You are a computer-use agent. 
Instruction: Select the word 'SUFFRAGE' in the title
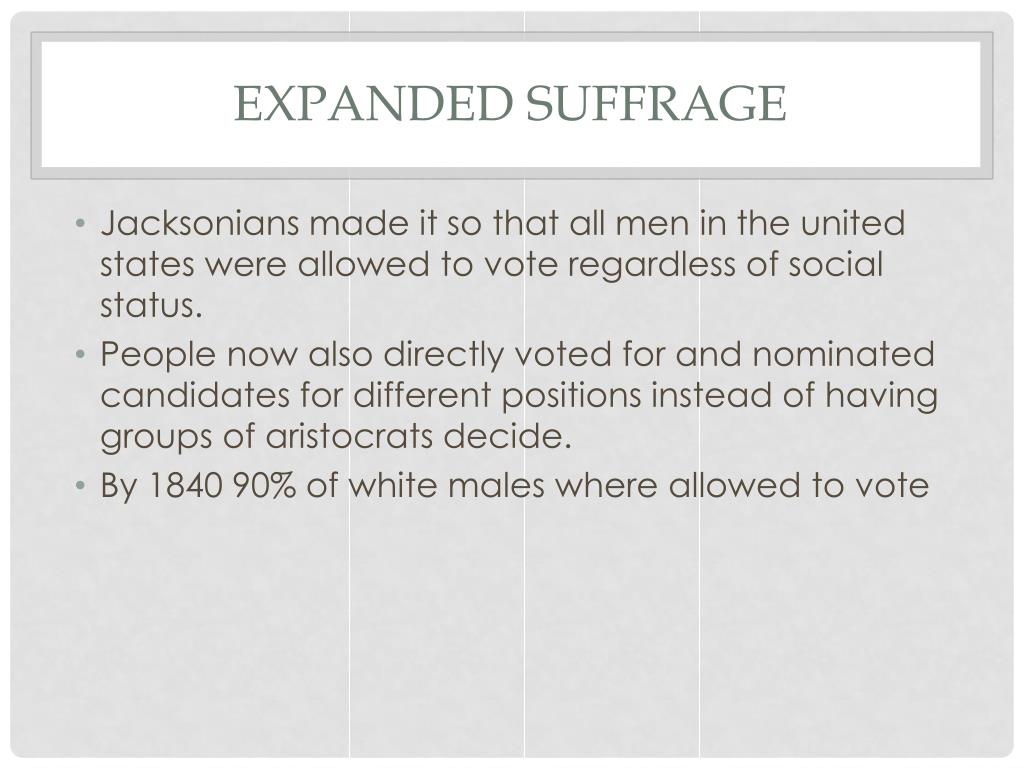pyautogui.click(x=656, y=103)
